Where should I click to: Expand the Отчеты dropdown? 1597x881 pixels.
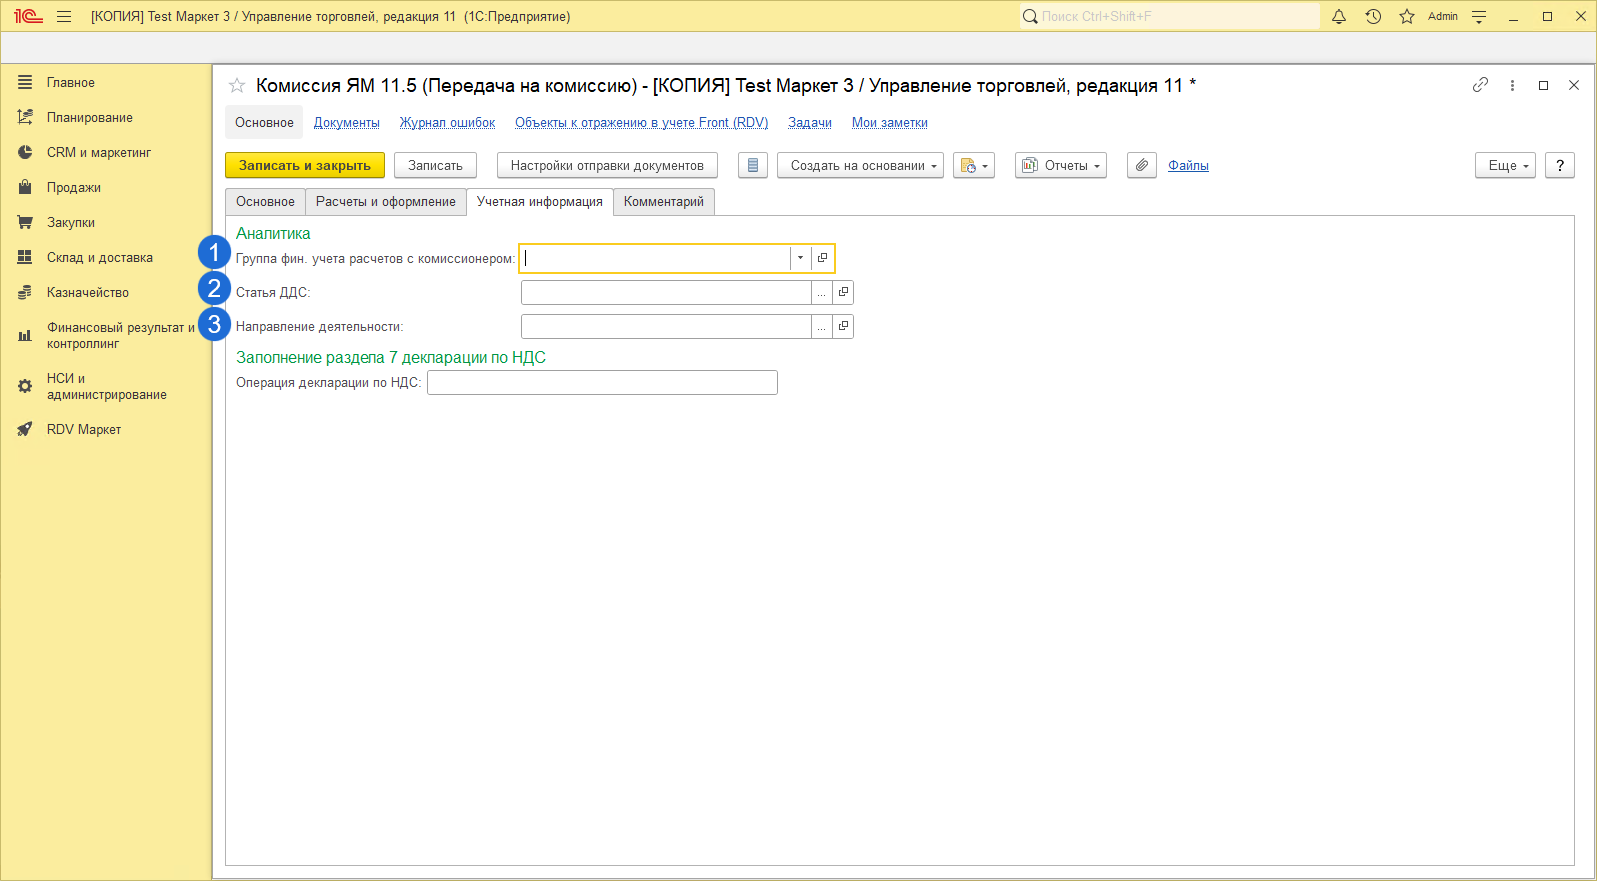[1061, 165]
